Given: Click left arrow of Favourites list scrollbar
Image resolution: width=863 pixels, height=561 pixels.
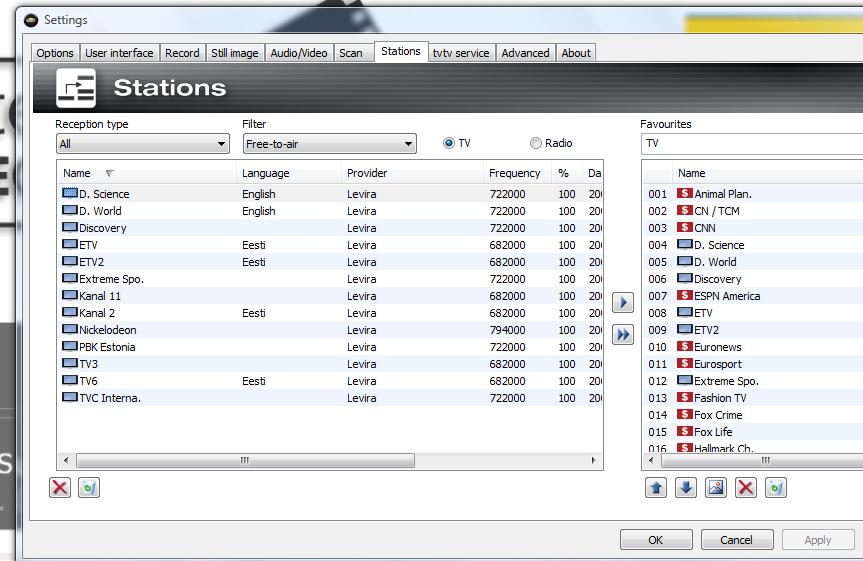Looking at the screenshot, I should (x=652, y=460).
